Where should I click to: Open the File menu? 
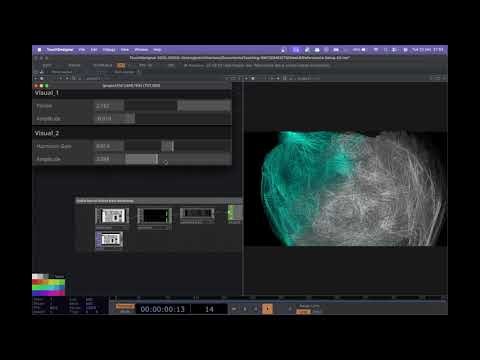[82, 50]
